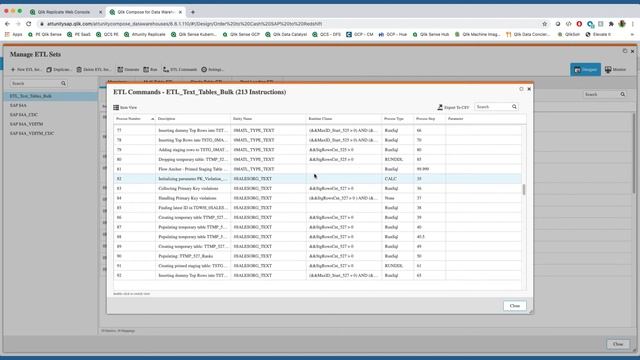
Task: Click the Process Step column header
Action: tap(429, 119)
